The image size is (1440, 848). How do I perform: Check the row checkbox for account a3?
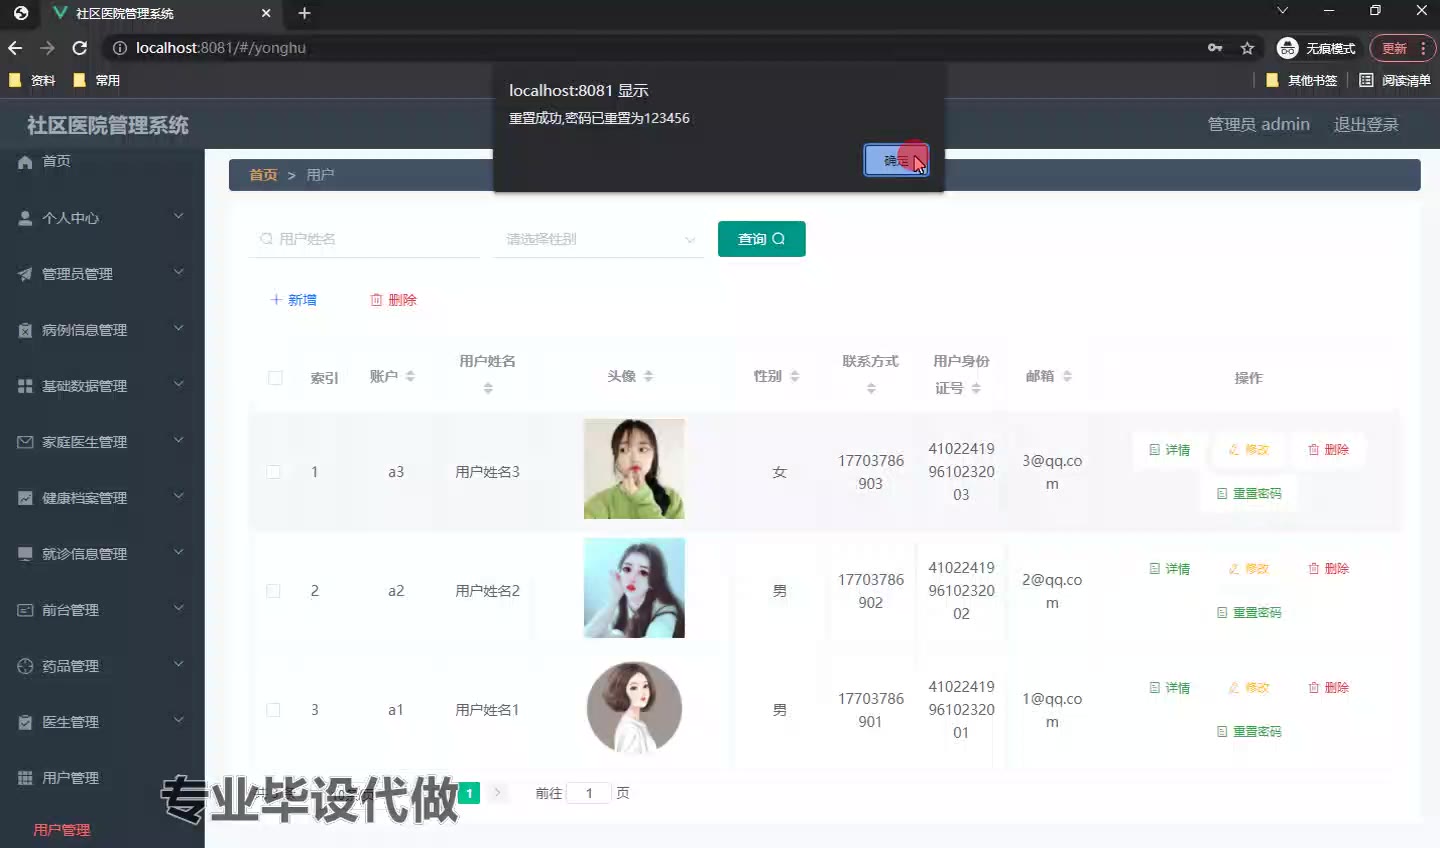[273, 472]
